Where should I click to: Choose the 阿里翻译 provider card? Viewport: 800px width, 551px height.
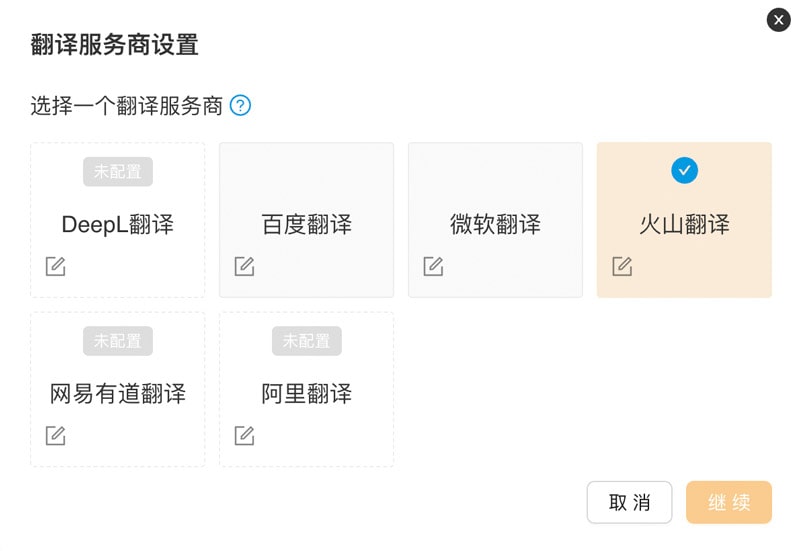tap(306, 393)
